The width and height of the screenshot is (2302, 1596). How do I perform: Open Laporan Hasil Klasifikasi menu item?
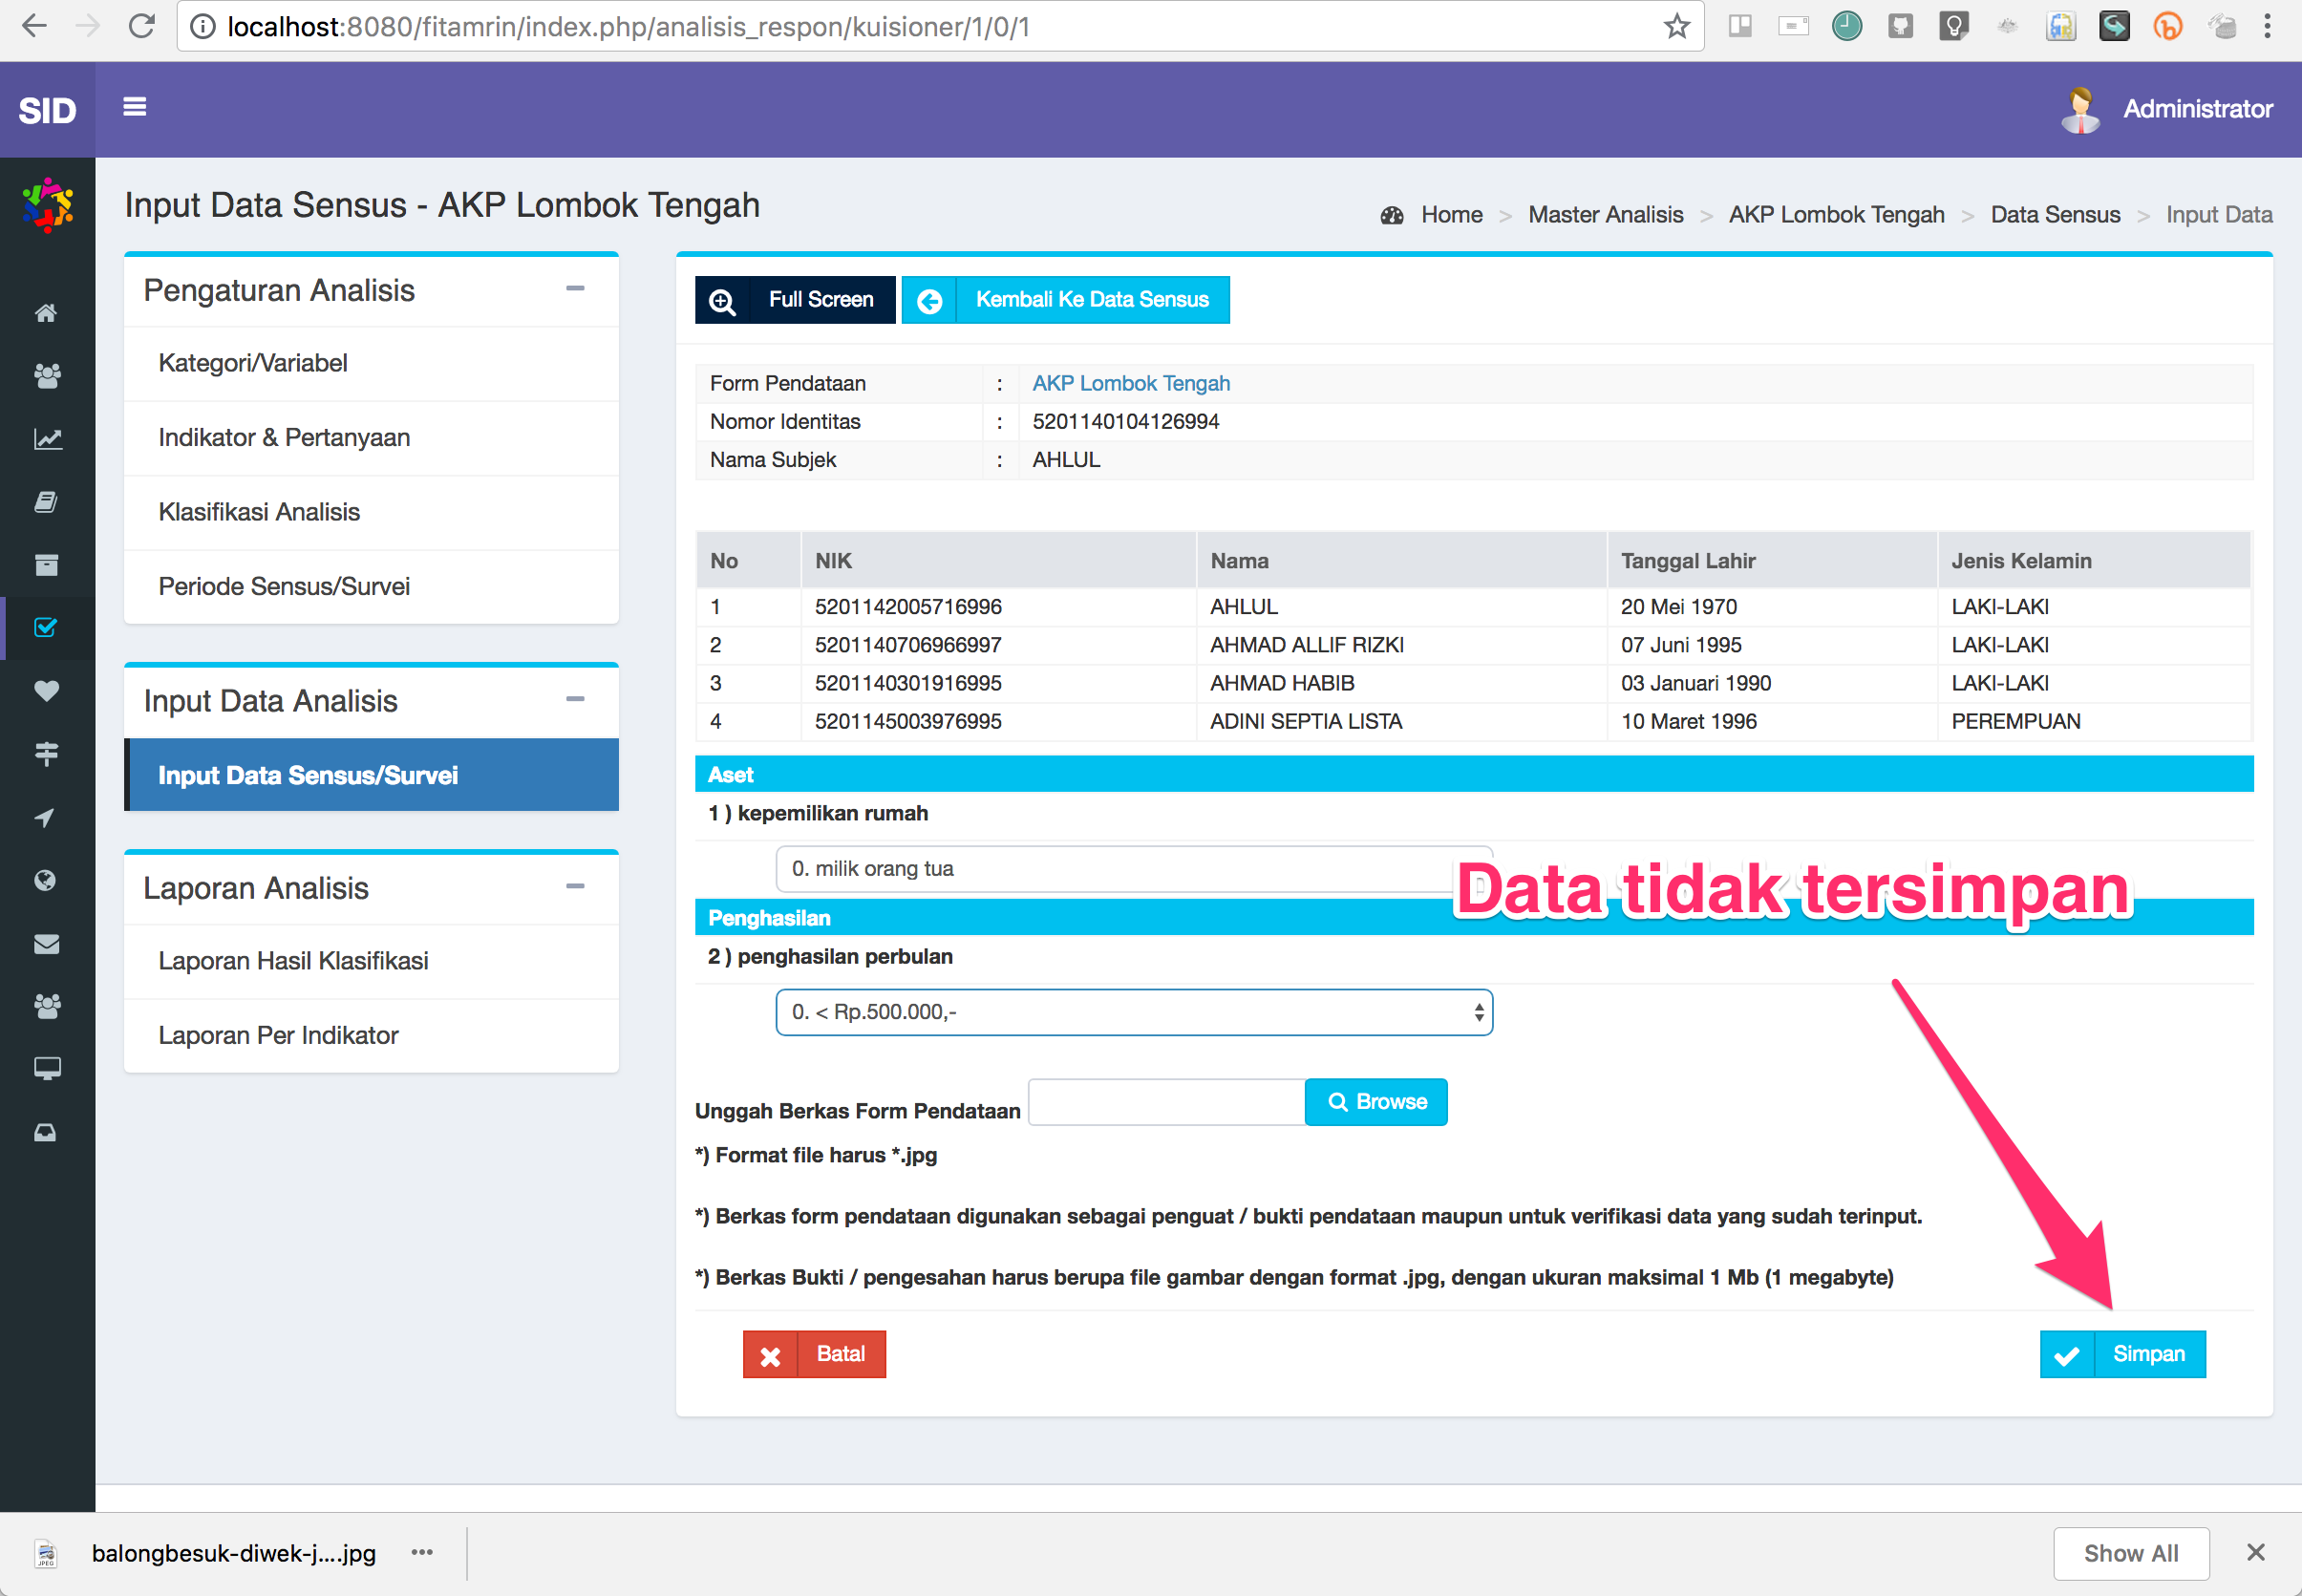(x=293, y=961)
